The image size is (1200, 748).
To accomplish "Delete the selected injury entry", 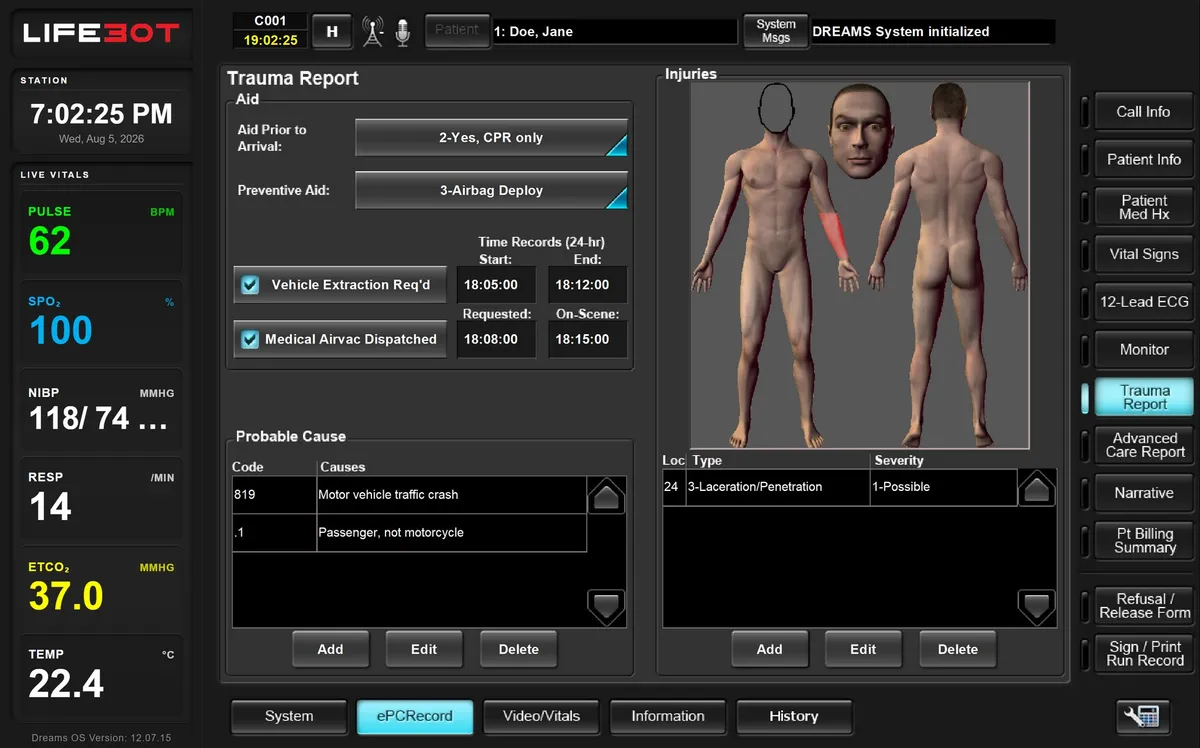I will [x=957, y=649].
